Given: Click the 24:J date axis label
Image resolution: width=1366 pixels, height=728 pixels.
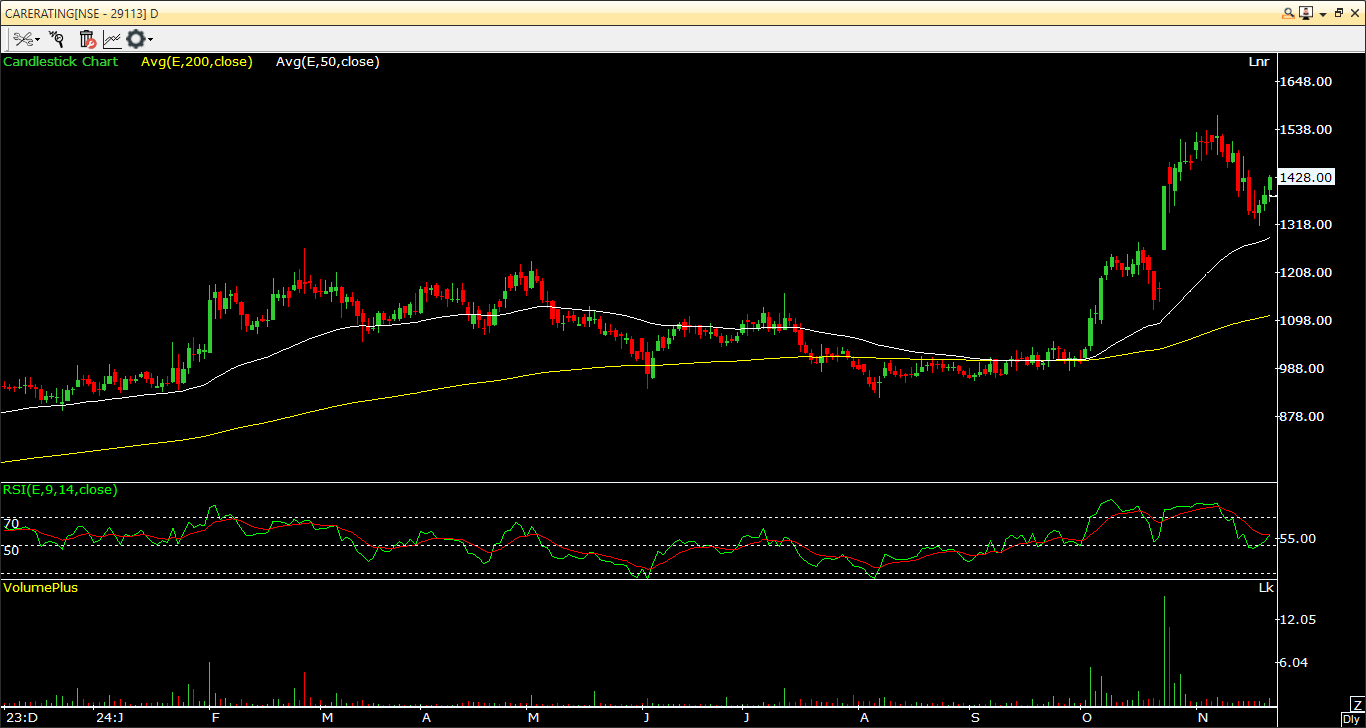Looking at the screenshot, I should pos(110,718).
